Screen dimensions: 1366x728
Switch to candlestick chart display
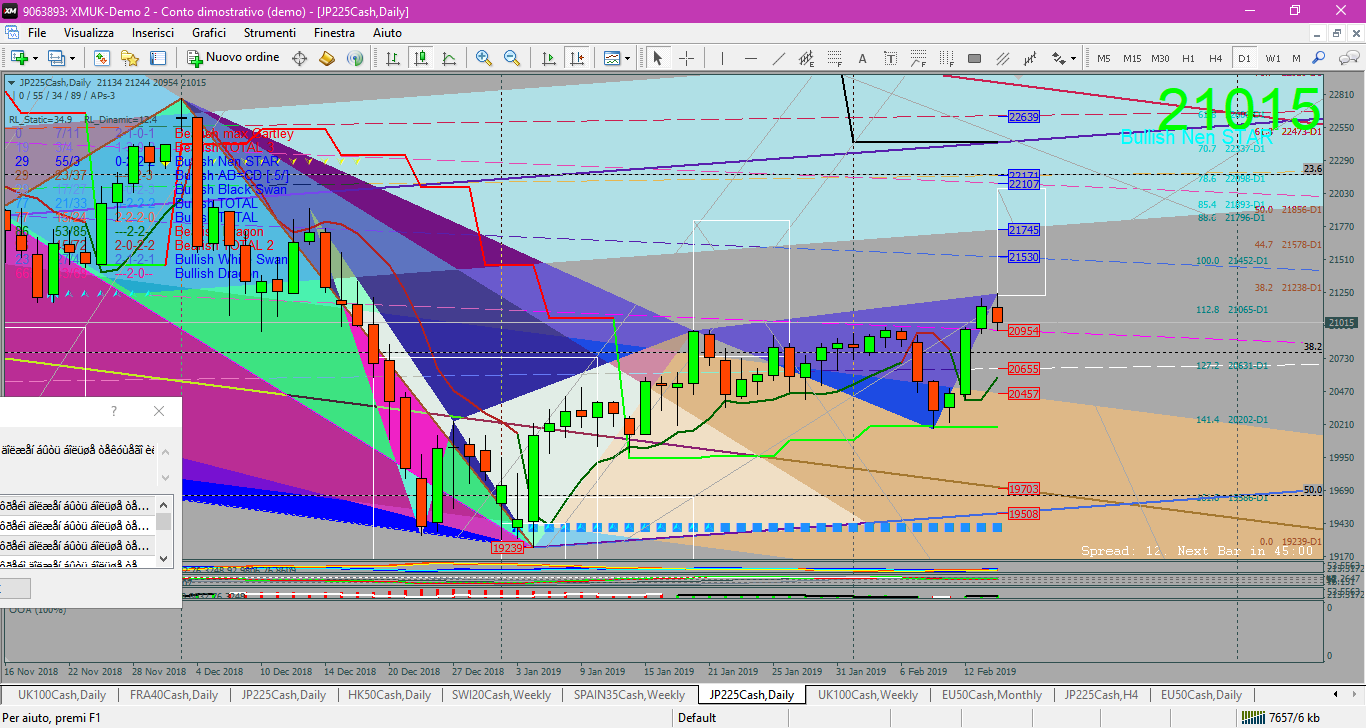tap(420, 58)
